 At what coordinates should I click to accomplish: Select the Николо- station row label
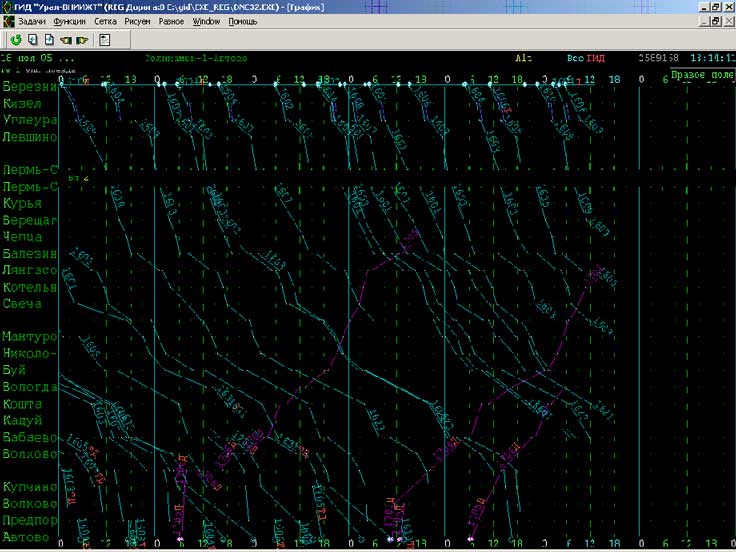tap(30, 353)
